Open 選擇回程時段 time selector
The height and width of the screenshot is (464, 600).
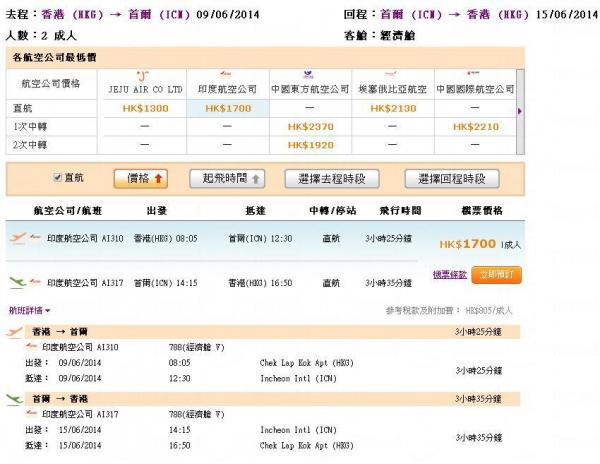pos(452,179)
